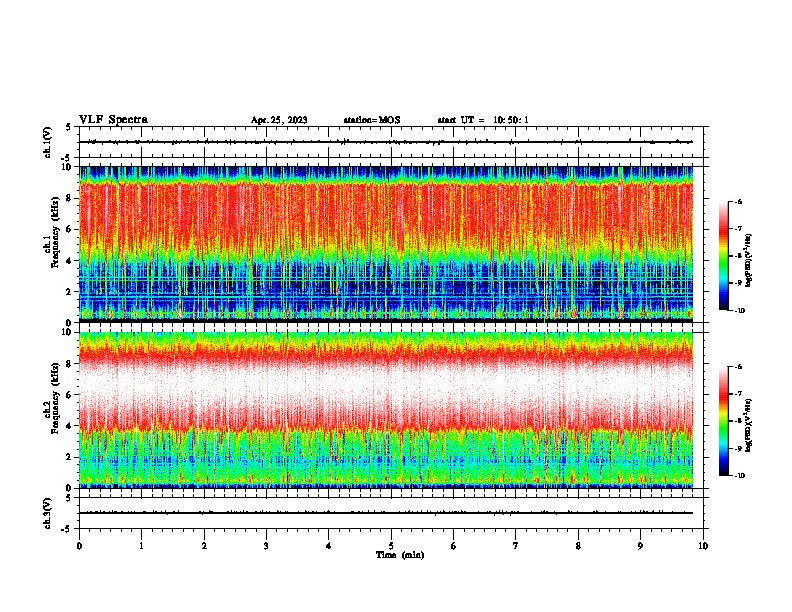Click the "5" tick on the Time axis

[391, 546]
